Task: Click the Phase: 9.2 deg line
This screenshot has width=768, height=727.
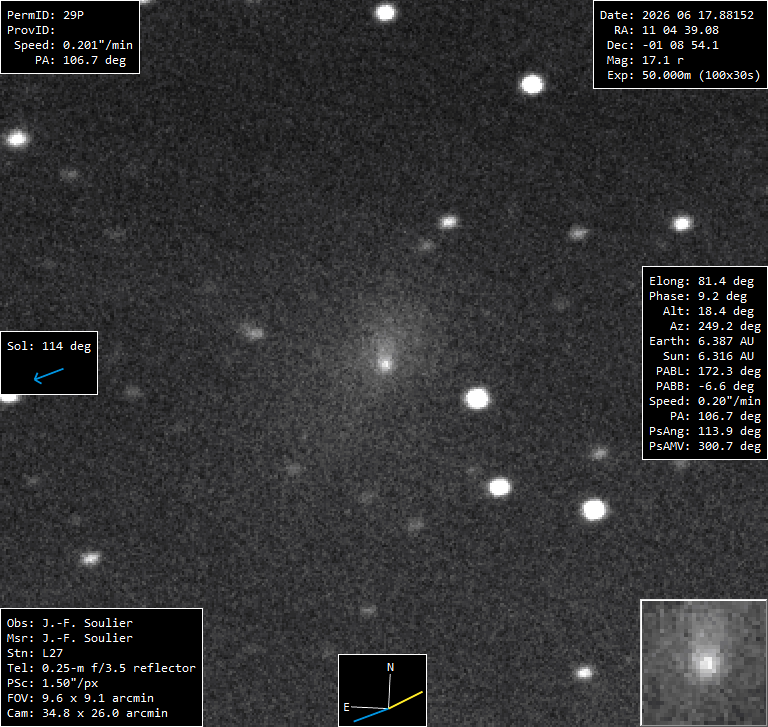Action: tap(698, 296)
